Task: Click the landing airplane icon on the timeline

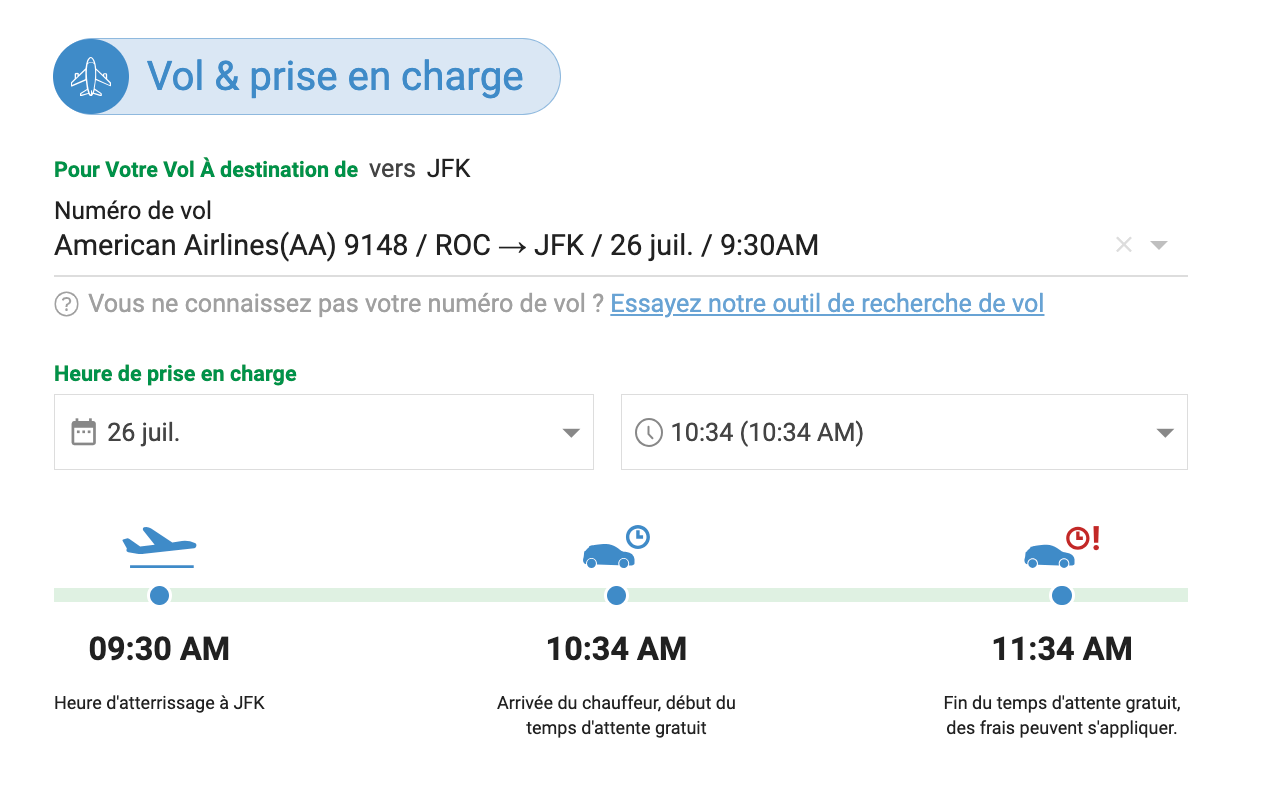Action: [x=160, y=547]
